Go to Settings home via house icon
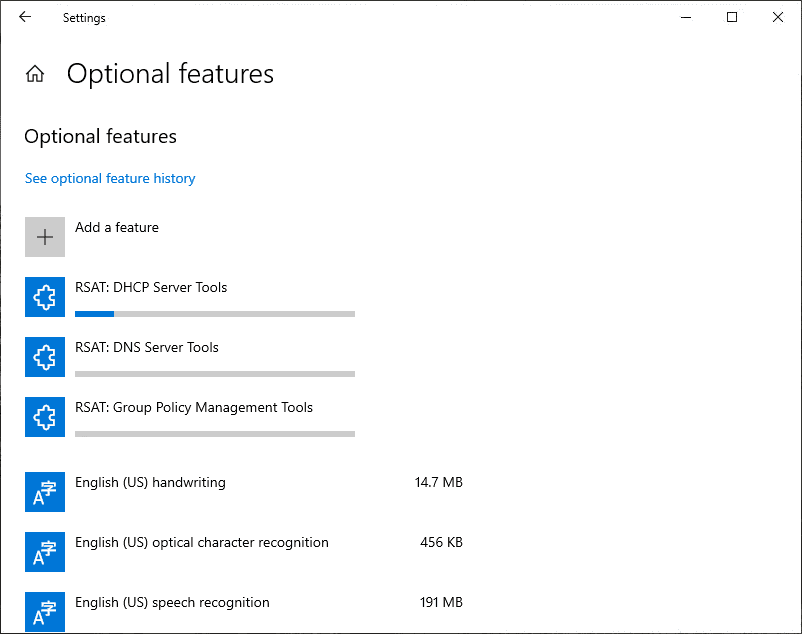Screen dimensions: 802x634 click(35, 74)
